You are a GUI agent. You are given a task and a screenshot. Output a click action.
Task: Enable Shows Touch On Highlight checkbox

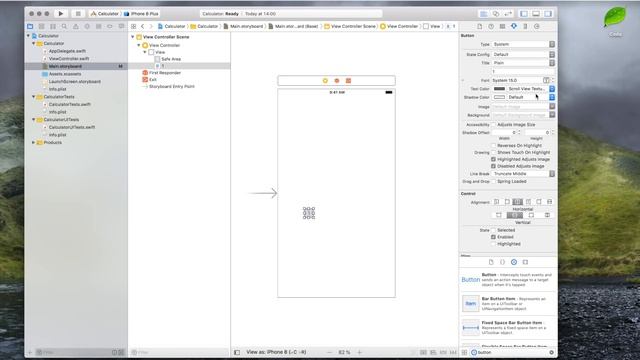[493, 152]
